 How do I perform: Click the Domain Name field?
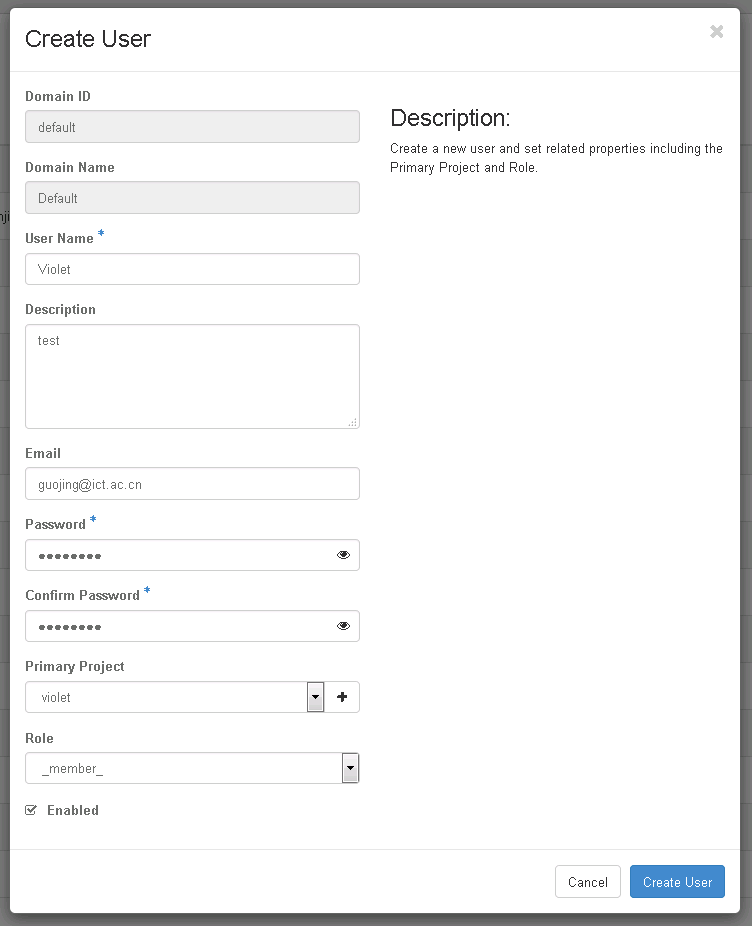pos(193,197)
